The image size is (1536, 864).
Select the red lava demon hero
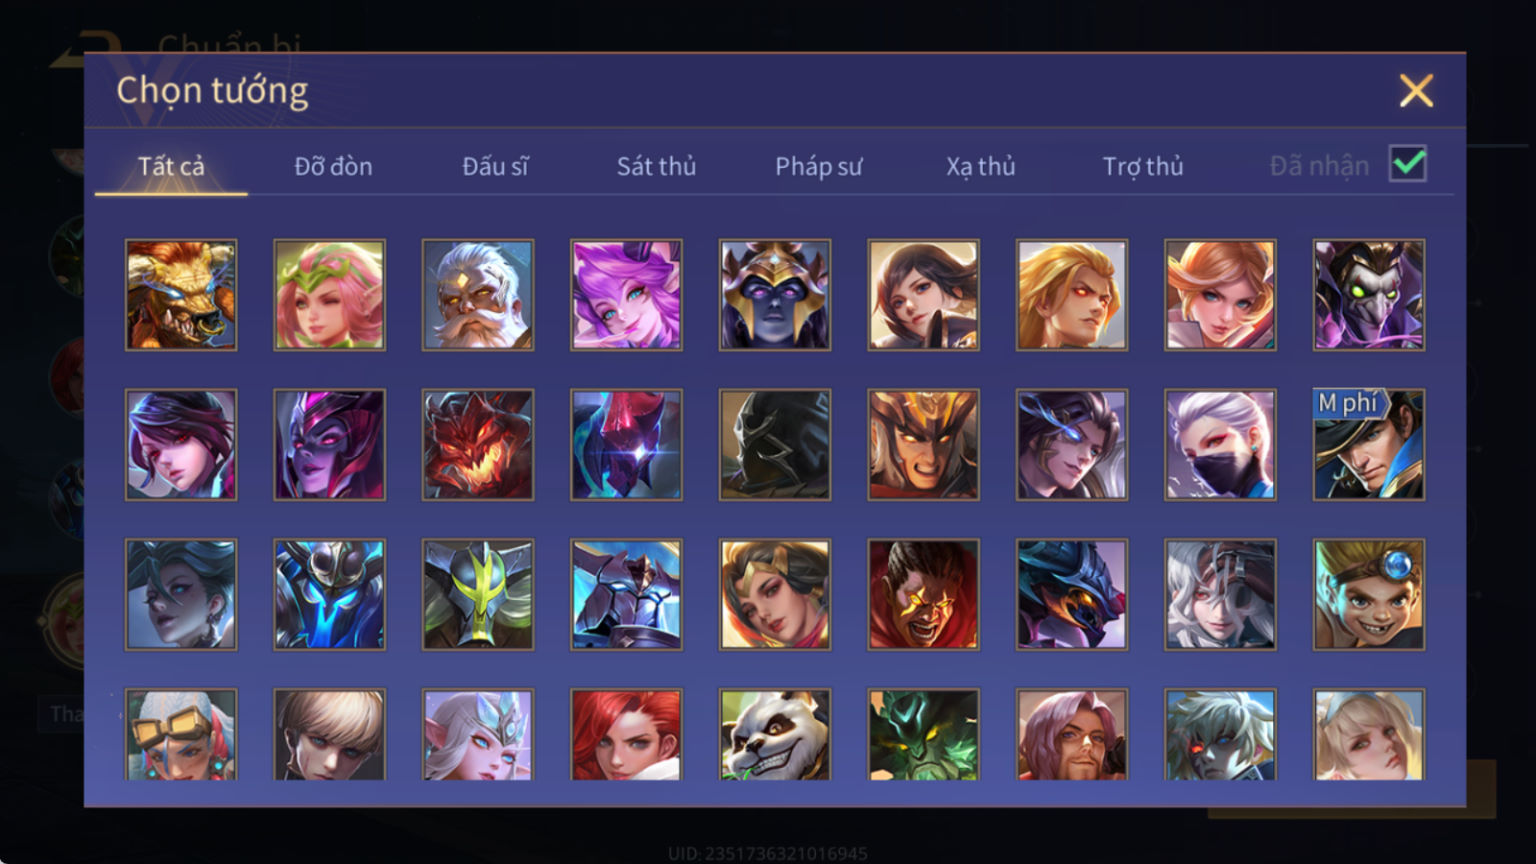(x=478, y=445)
